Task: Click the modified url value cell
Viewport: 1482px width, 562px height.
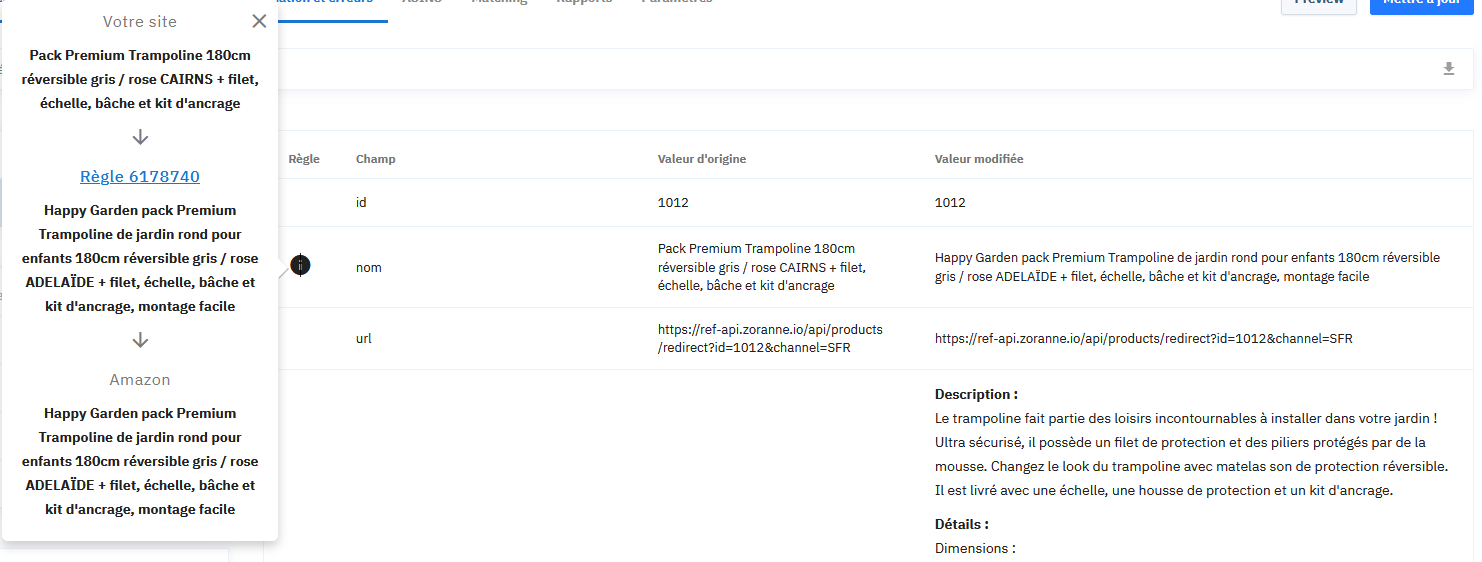Action: [1144, 339]
